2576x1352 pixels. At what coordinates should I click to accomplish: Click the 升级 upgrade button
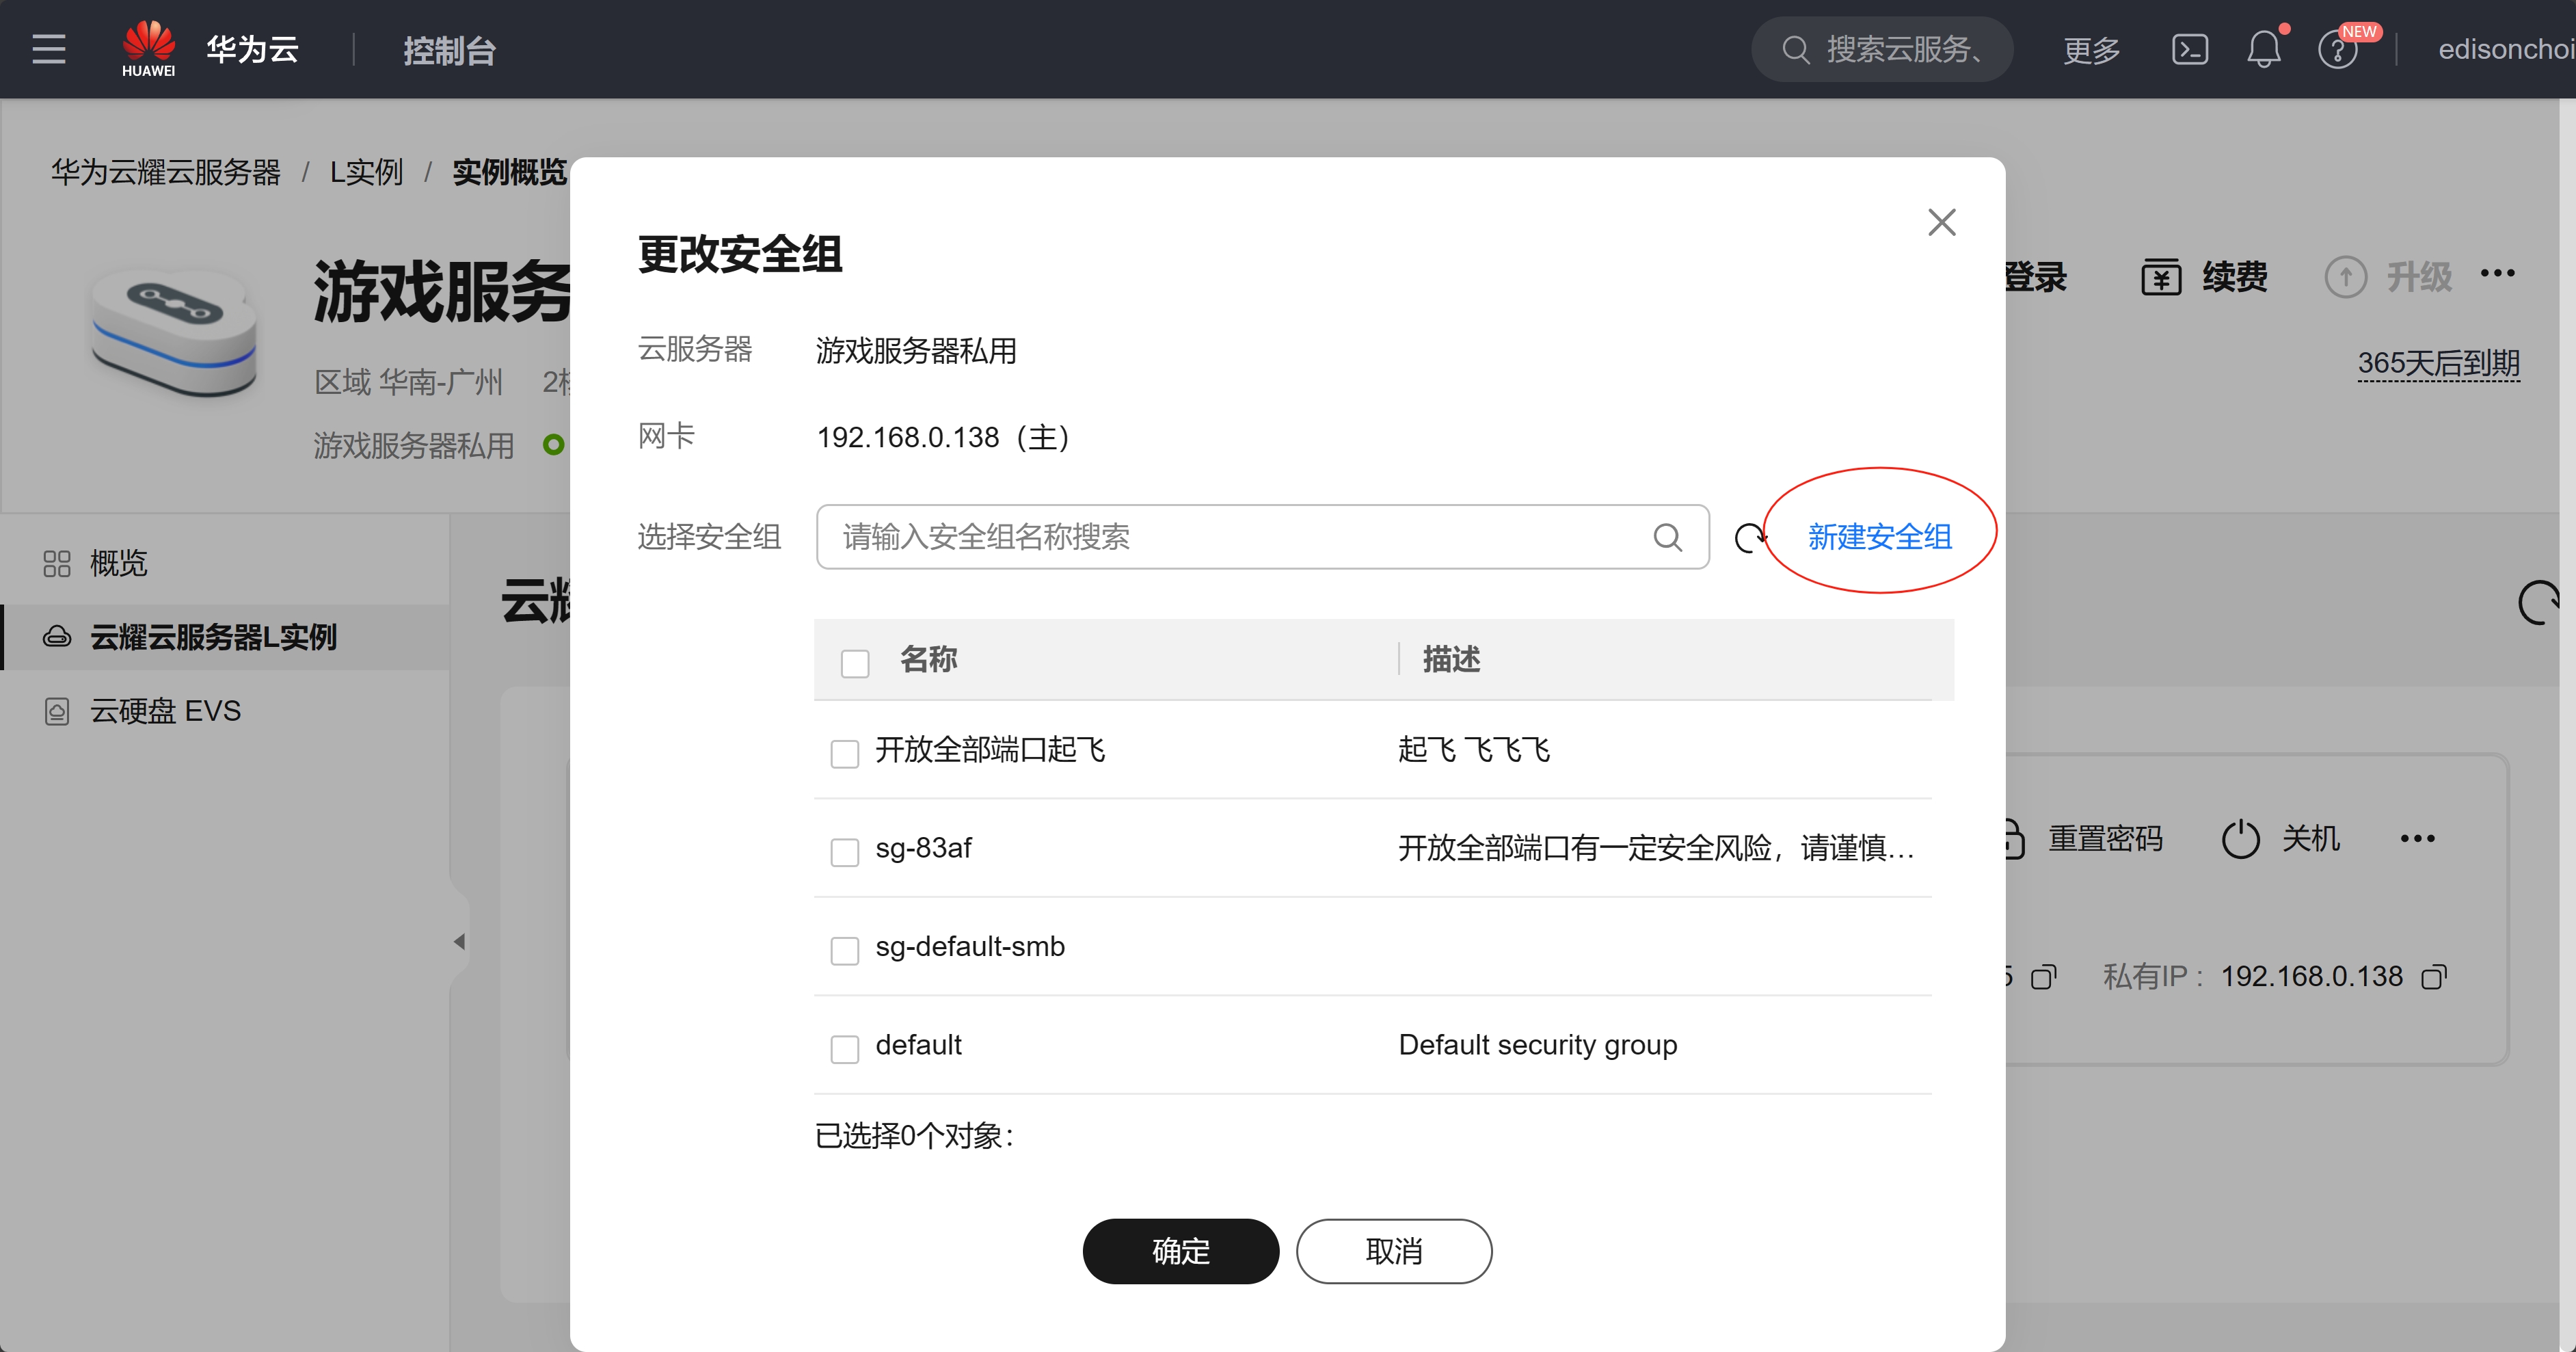click(x=2388, y=277)
